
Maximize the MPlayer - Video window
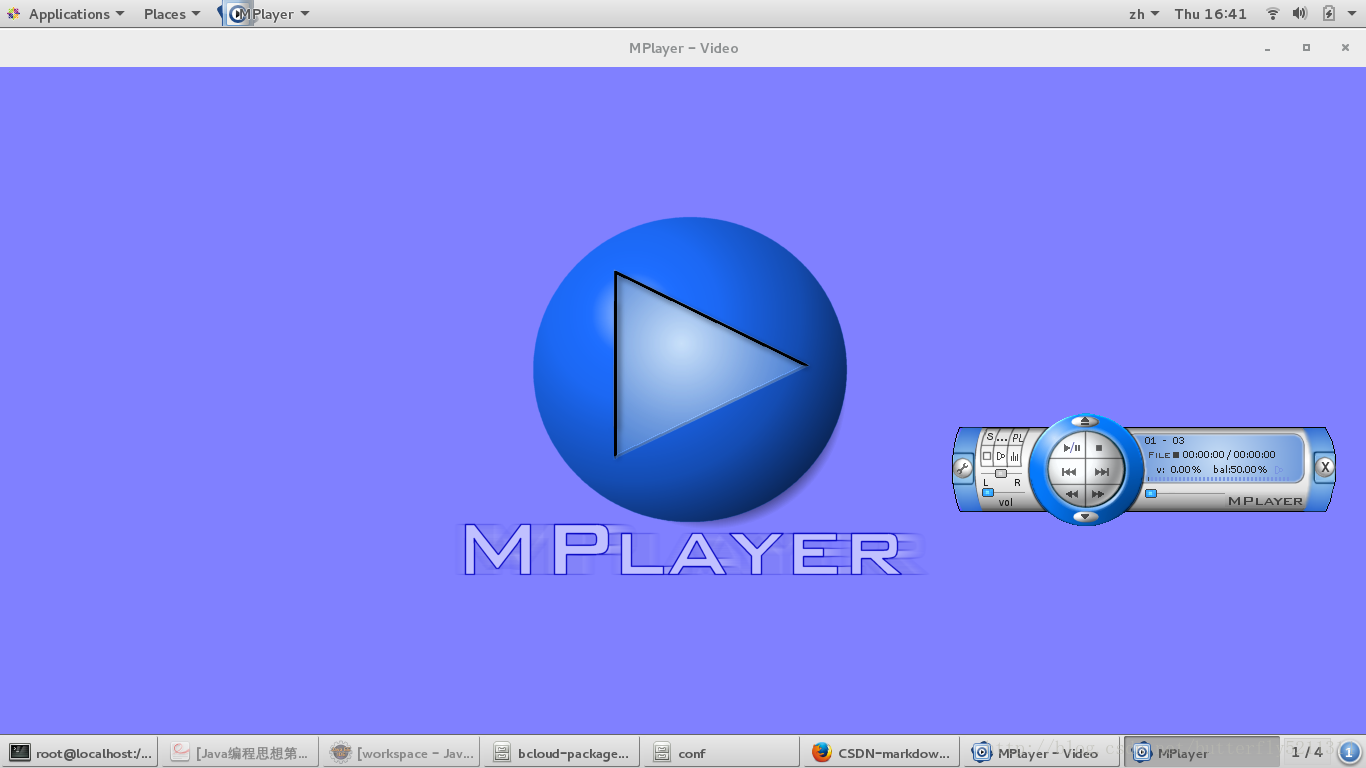(1306, 48)
